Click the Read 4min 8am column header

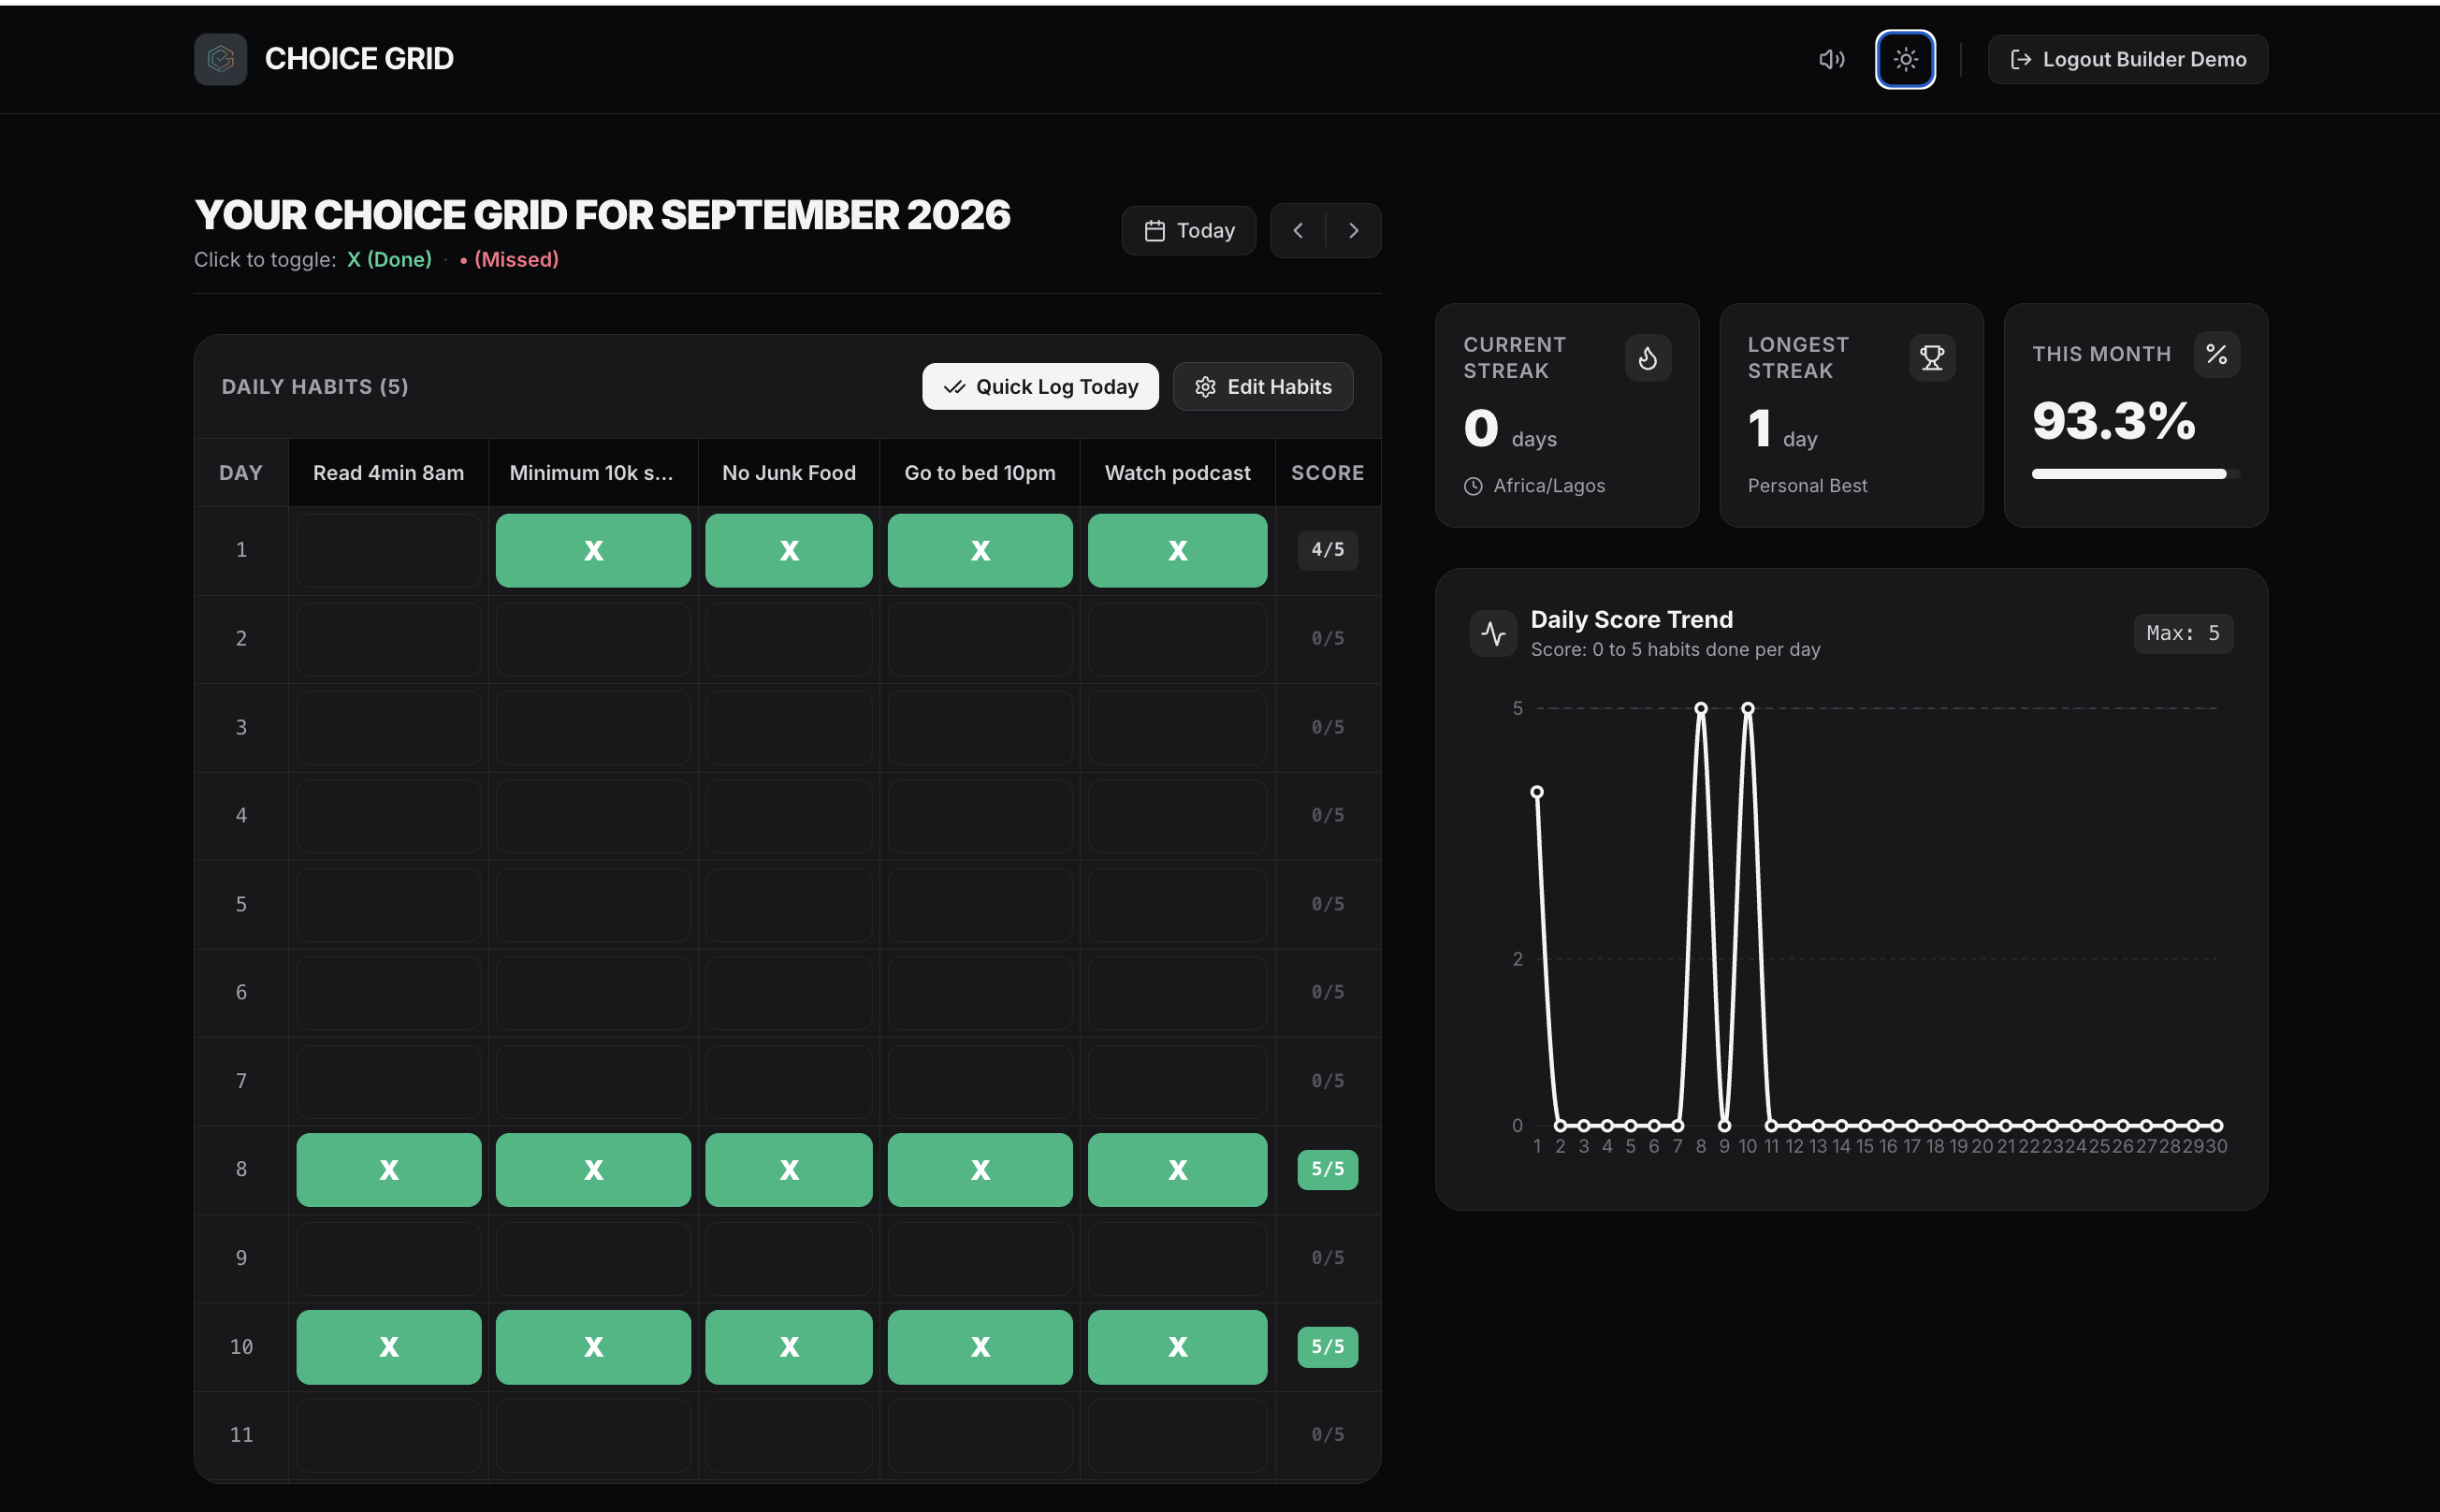coord(389,473)
